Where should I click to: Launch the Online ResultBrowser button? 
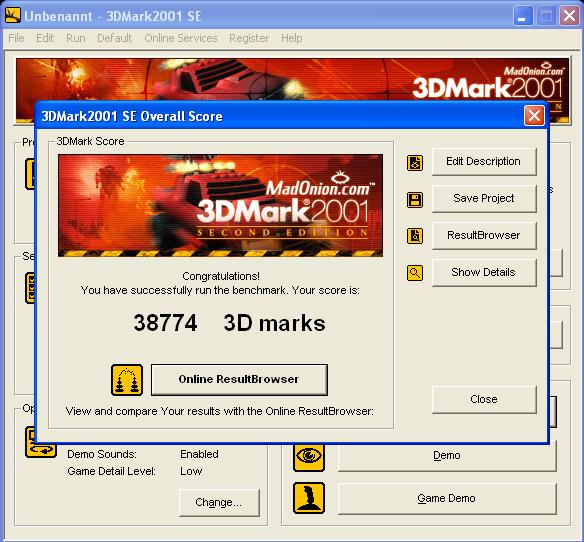click(x=239, y=380)
